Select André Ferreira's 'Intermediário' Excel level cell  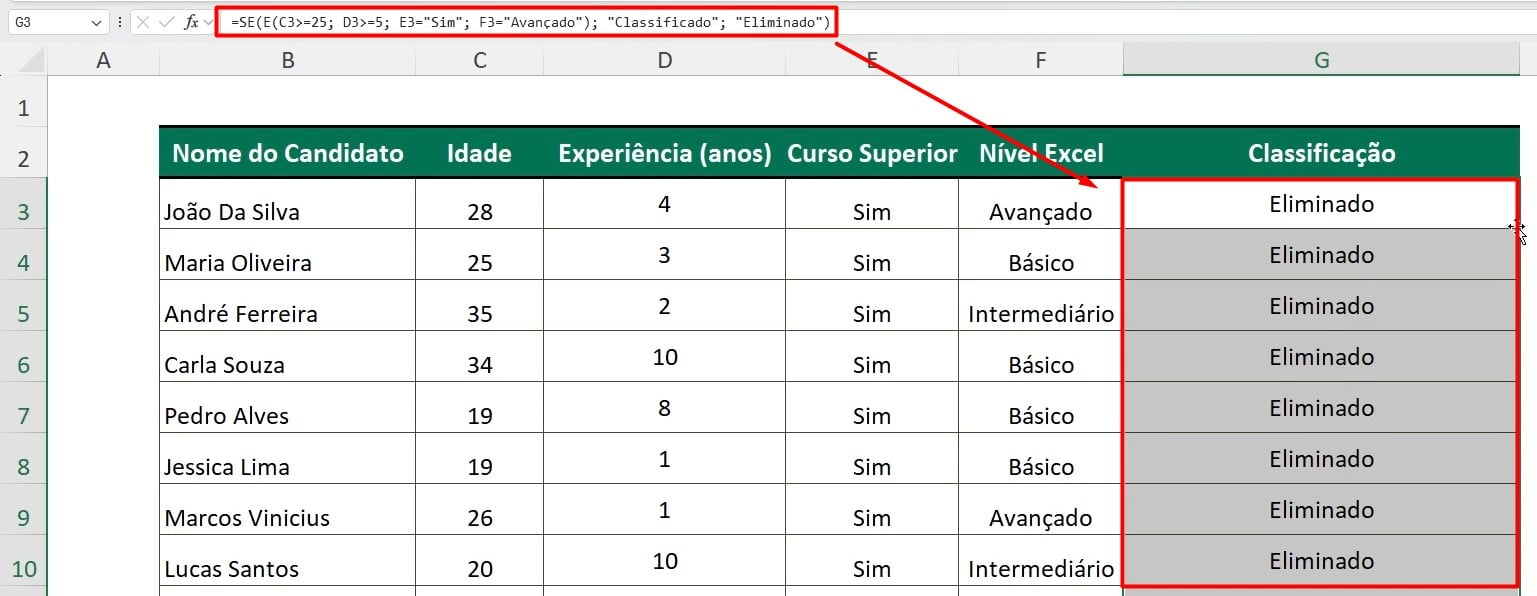[1041, 306]
